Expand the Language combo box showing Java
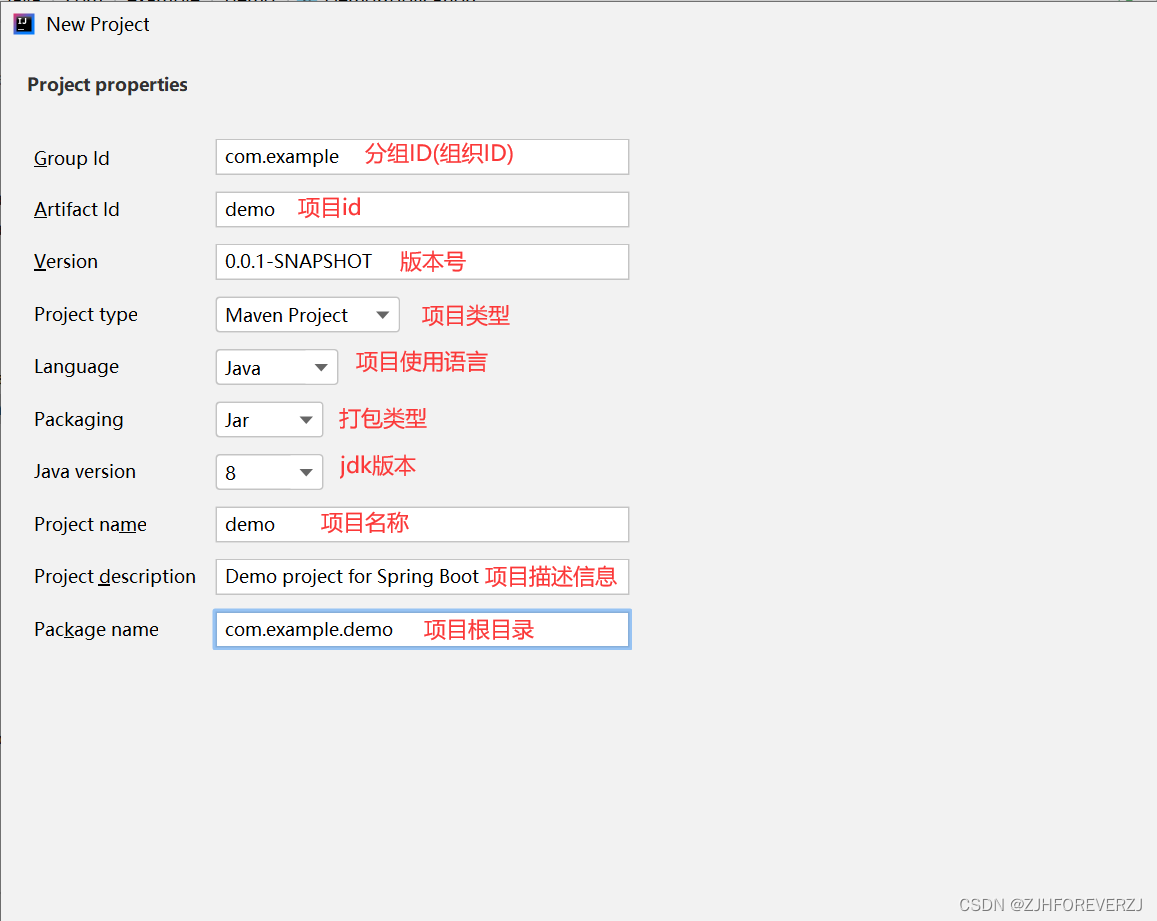The width and height of the screenshot is (1157, 921). click(x=277, y=368)
